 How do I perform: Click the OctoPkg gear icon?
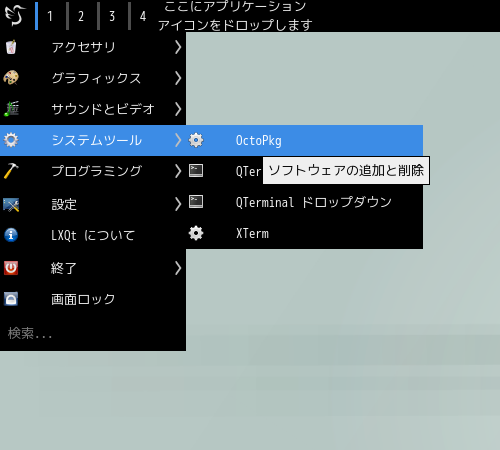click(196, 140)
